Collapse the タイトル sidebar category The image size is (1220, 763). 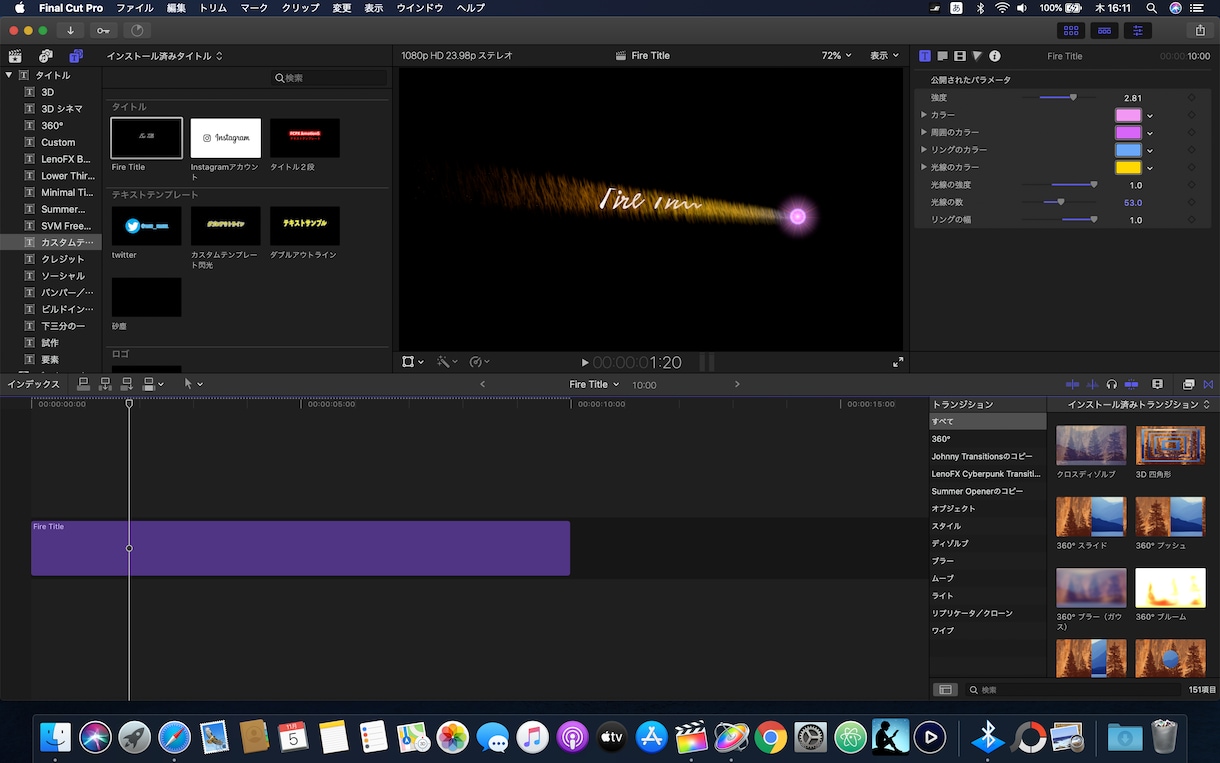coord(9,75)
